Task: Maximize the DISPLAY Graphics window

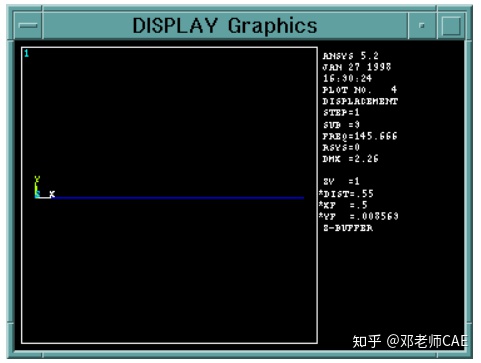Action: coord(451,25)
